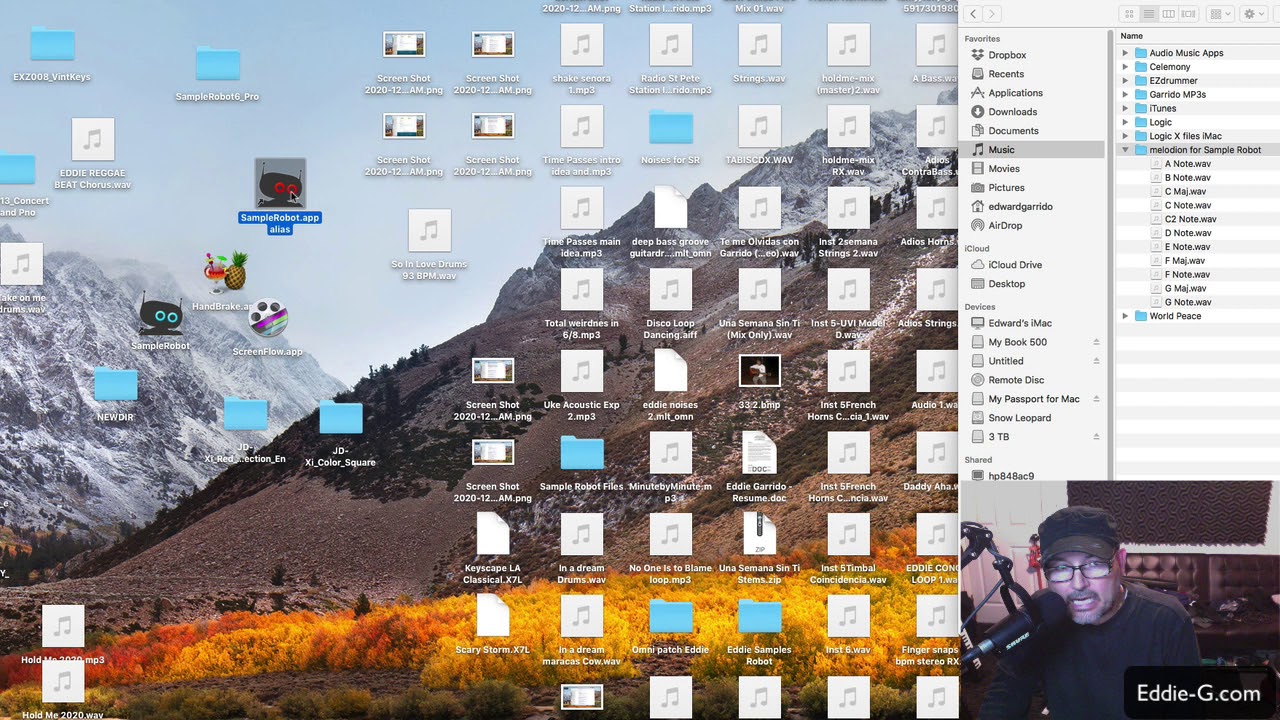Select So In Love Drums 93 BPM.wav icon
This screenshot has height=720, width=1280.
pos(429,231)
